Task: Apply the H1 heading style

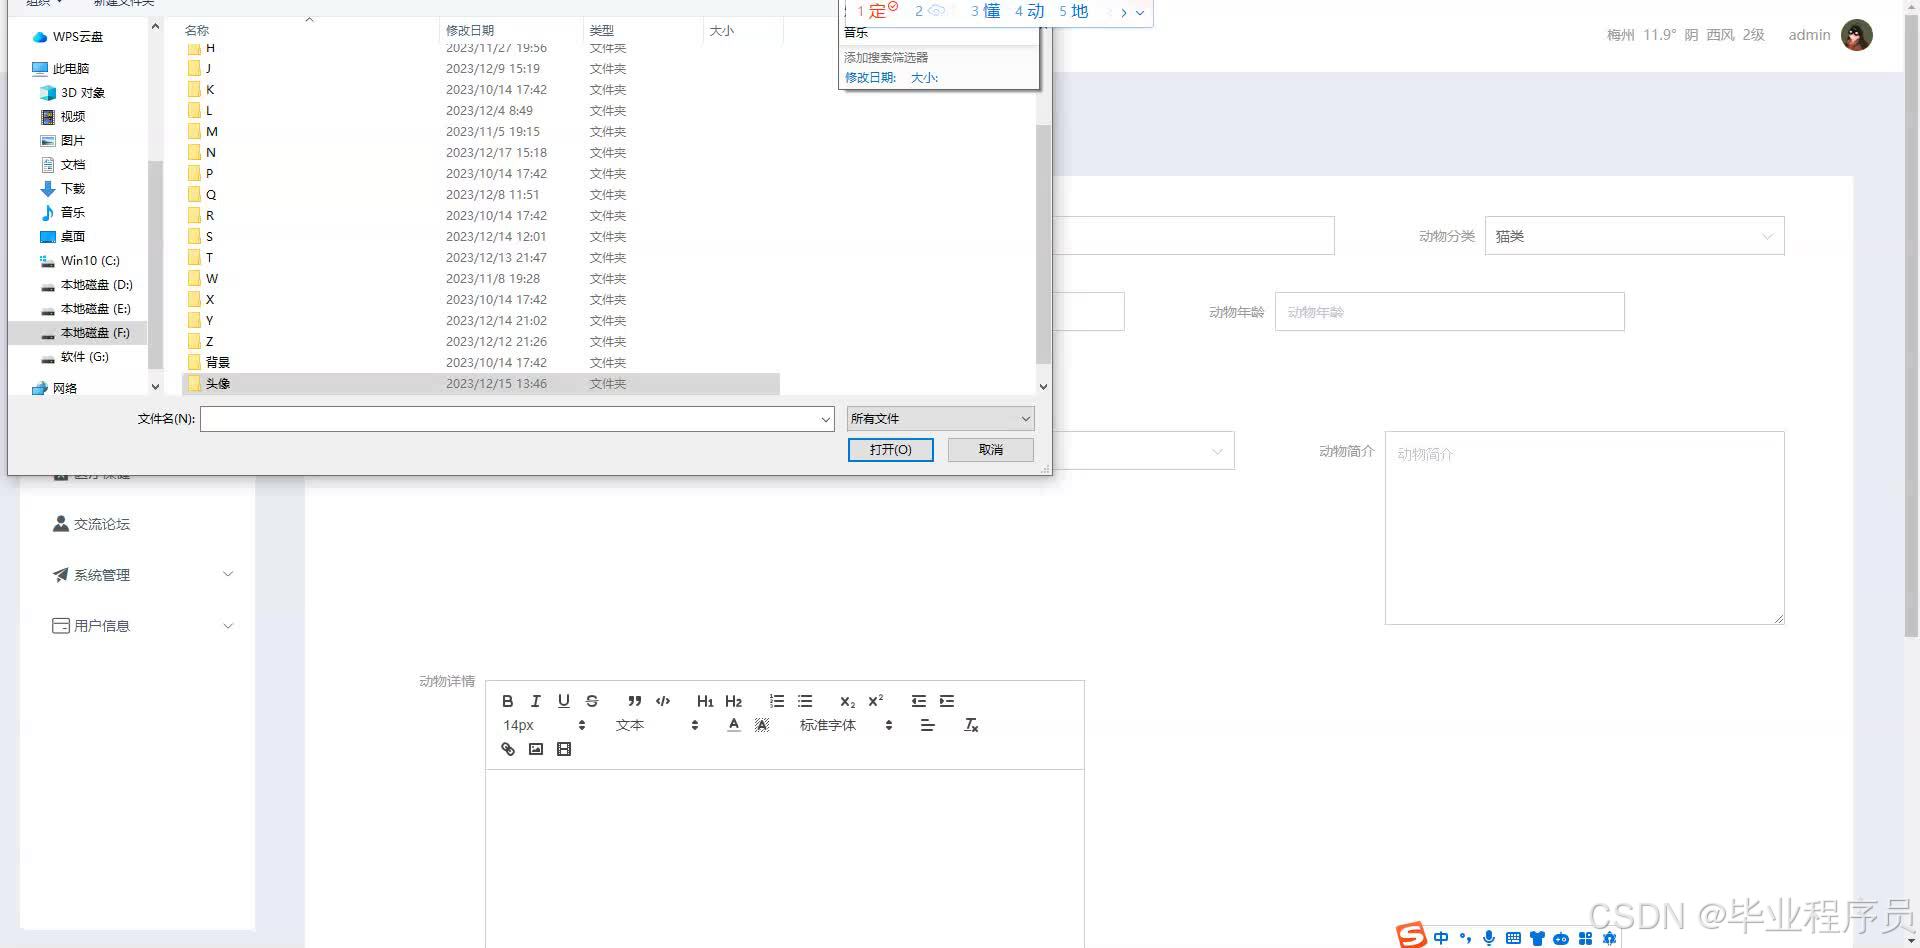Action: point(705,701)
